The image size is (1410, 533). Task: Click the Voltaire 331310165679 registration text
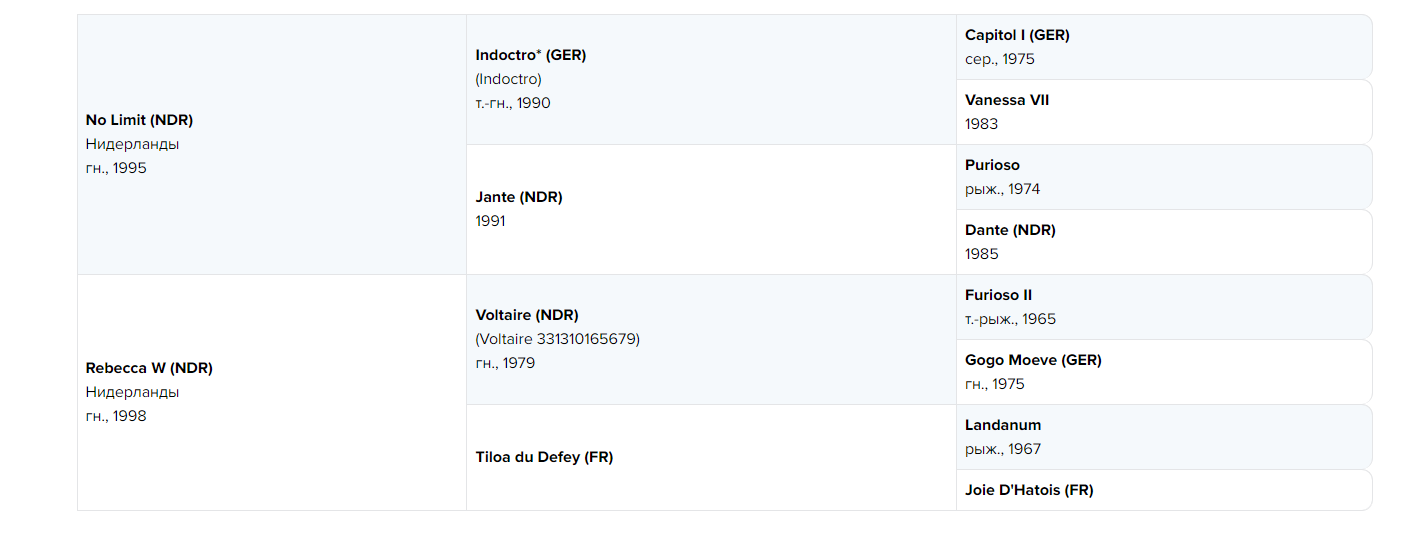coord(557,339)
